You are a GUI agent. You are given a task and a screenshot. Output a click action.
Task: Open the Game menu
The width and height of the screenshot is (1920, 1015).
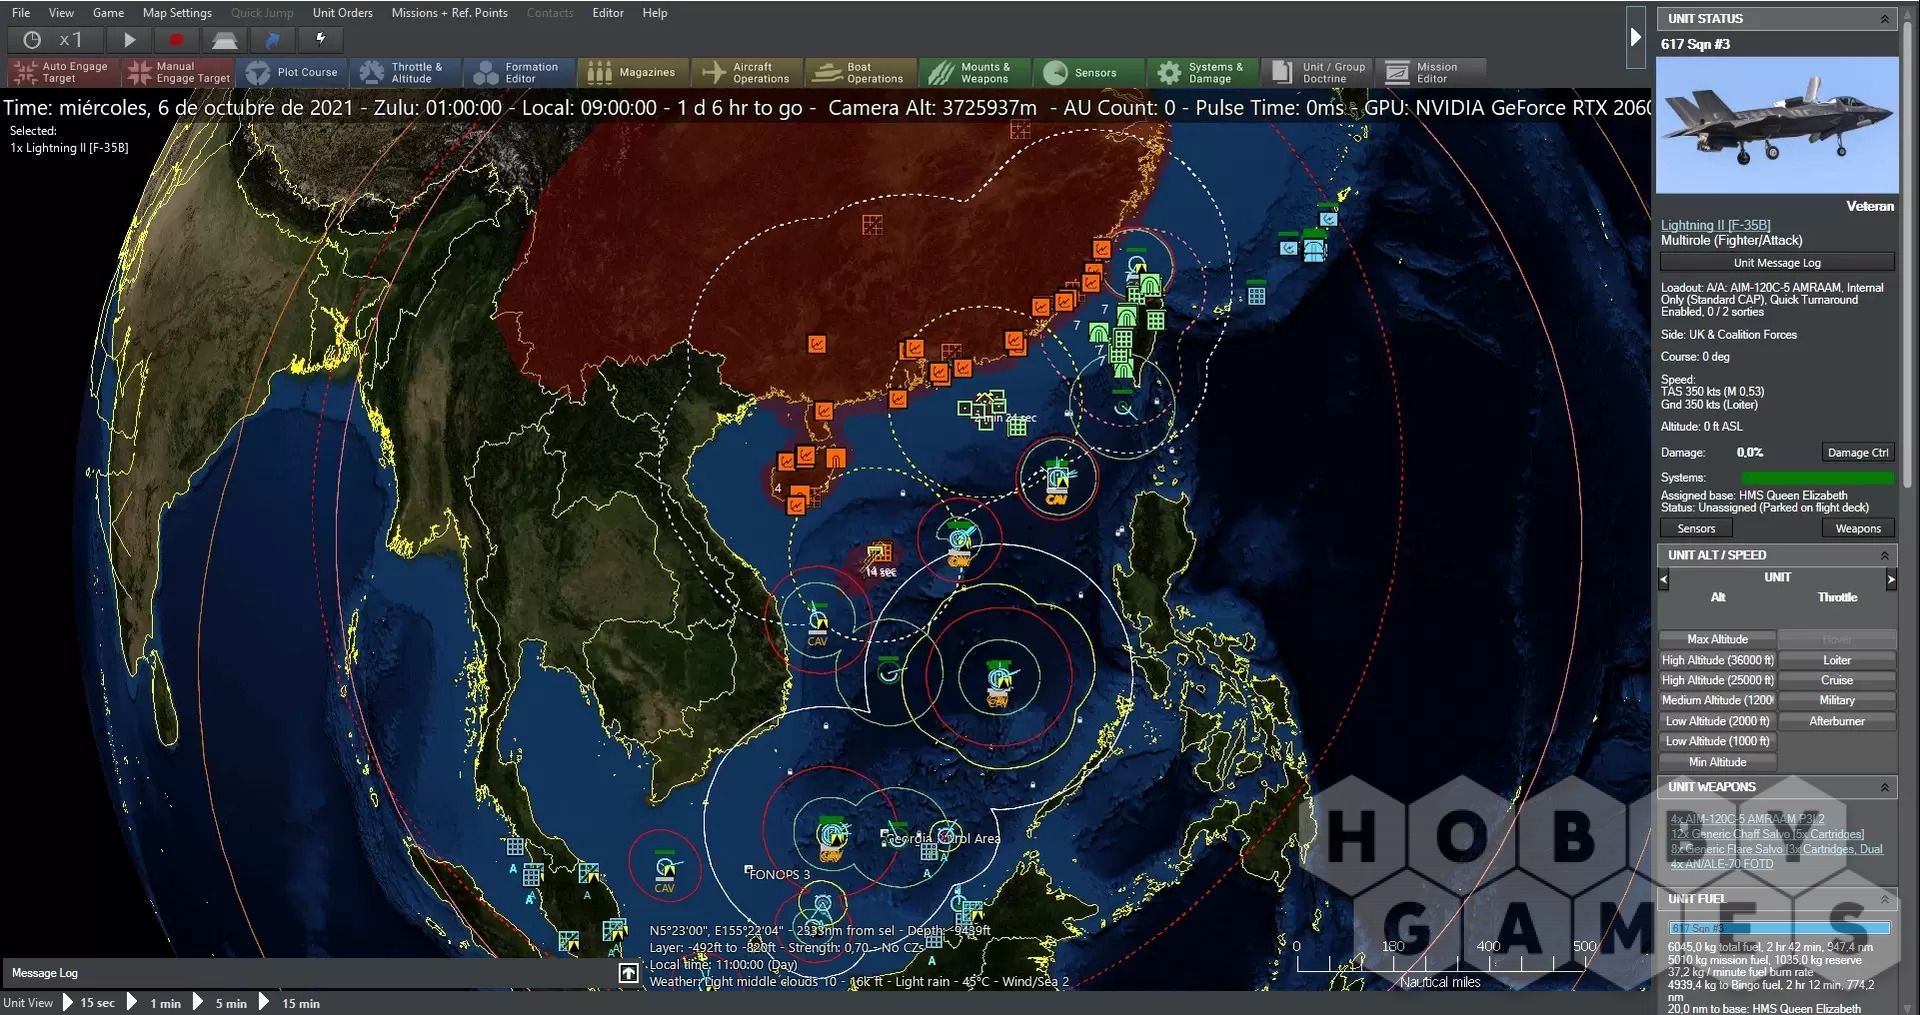108,13
